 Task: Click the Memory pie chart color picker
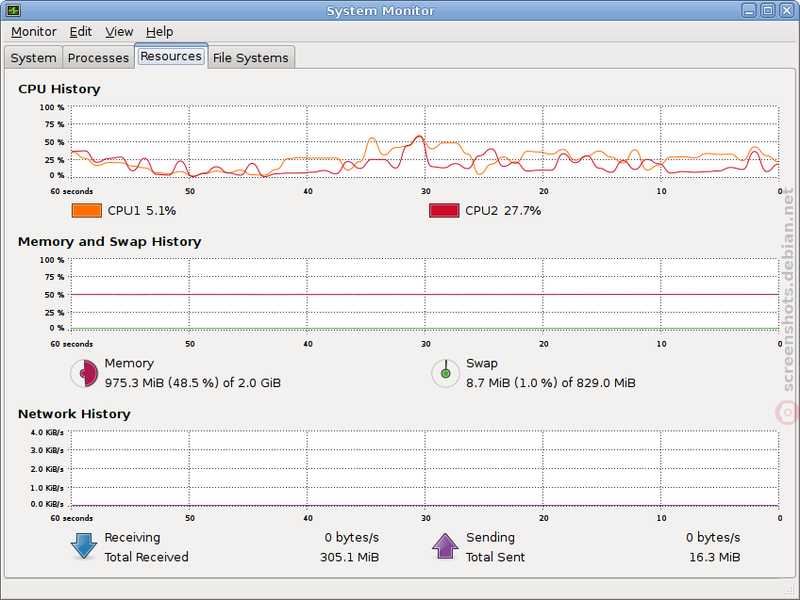click(x=84, y=373)
